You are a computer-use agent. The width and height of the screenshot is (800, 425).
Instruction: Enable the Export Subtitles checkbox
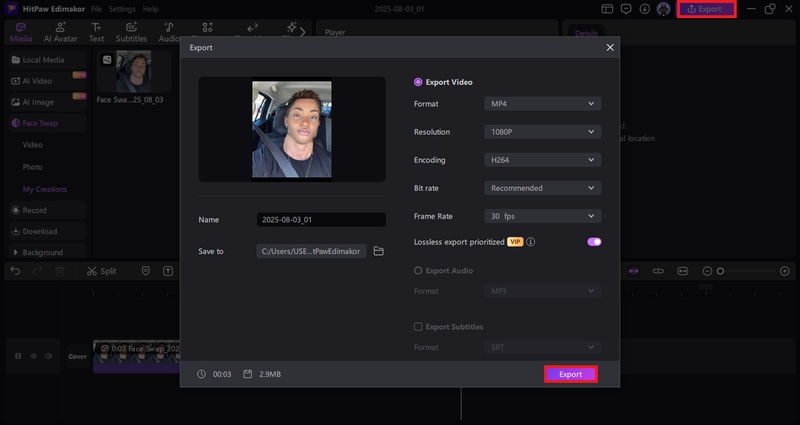click(x=418, y=327)
